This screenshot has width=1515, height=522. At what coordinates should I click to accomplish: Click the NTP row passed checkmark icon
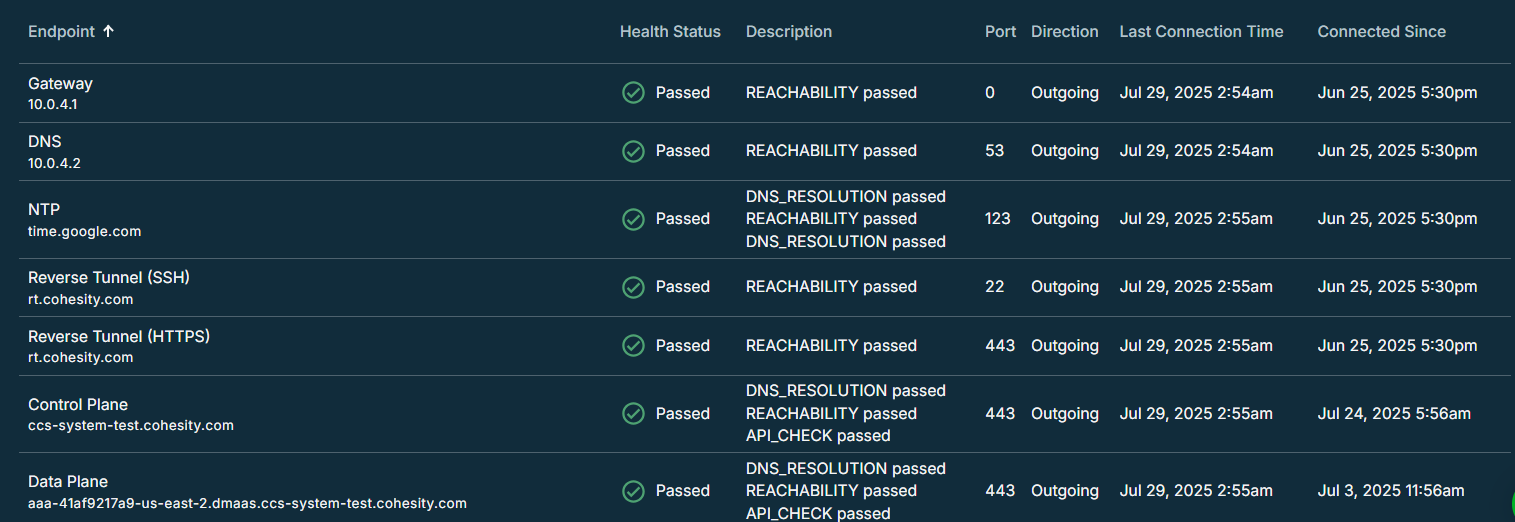pos(633,219)
